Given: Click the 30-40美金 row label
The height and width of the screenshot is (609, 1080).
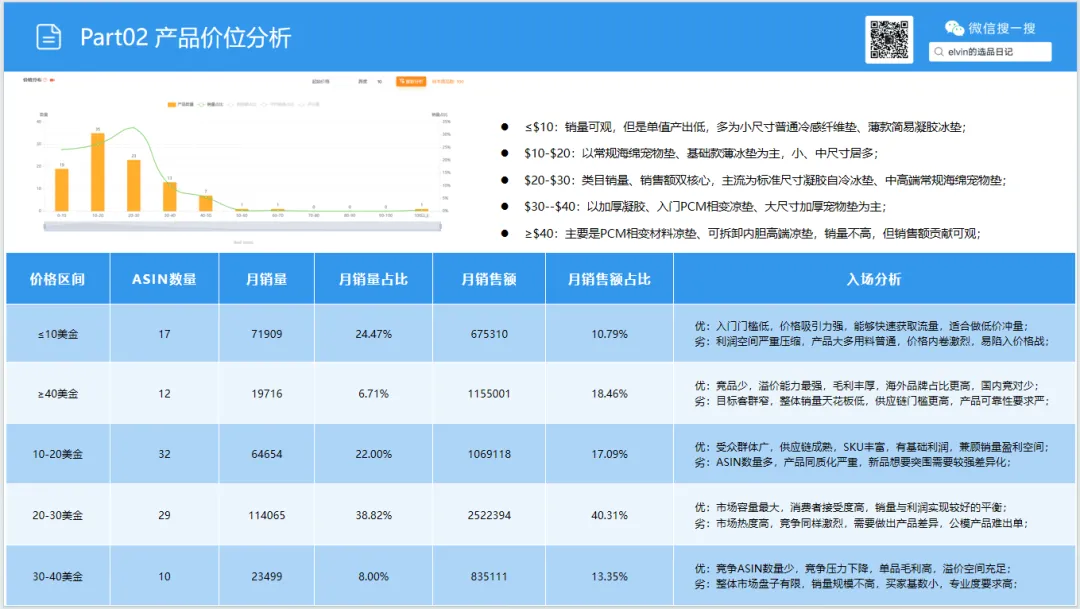Looking at the screenshot, I should (58, 577).
